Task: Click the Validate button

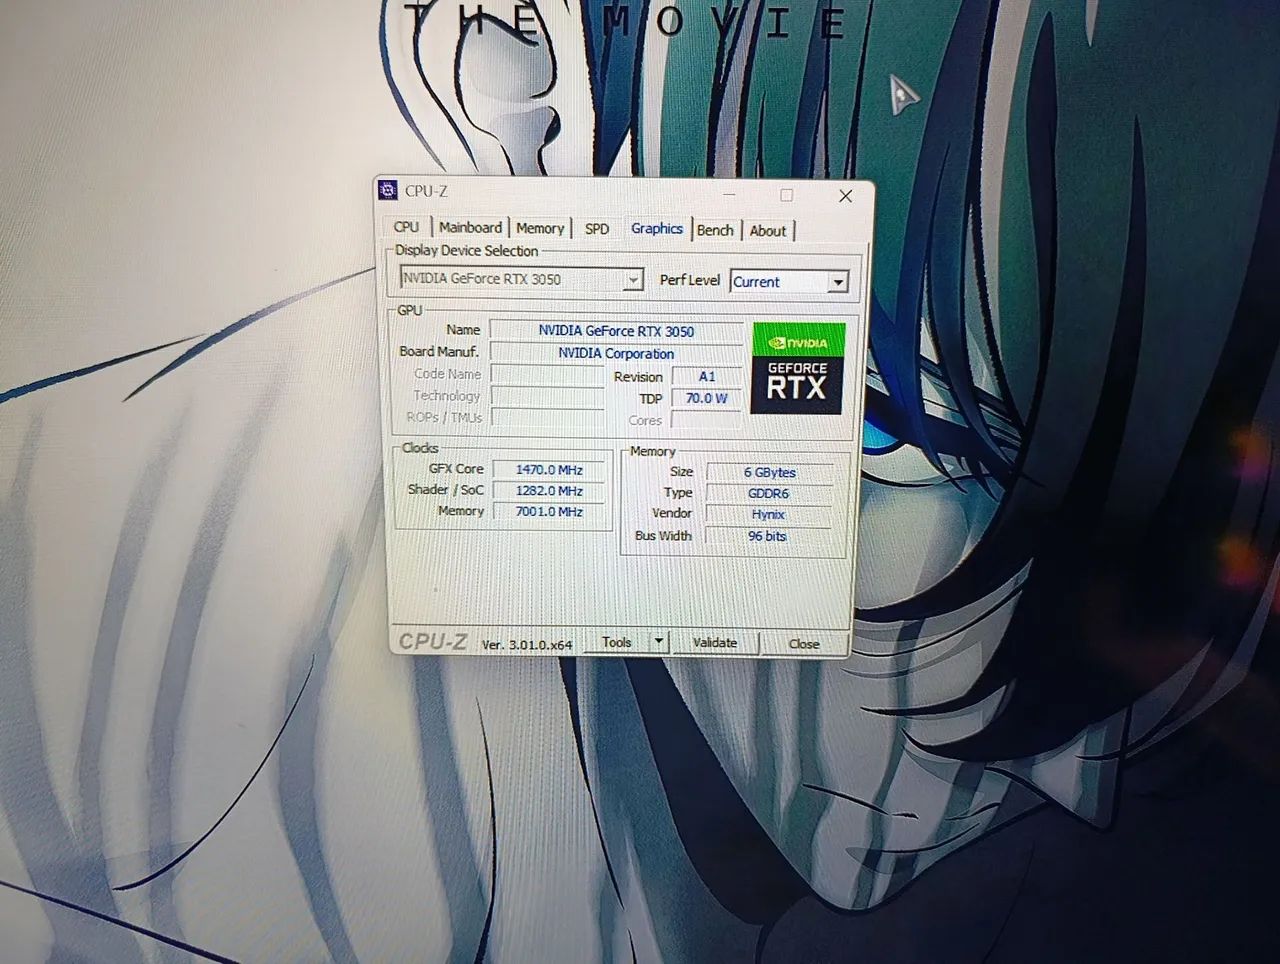Action: (x=715, y=643)
